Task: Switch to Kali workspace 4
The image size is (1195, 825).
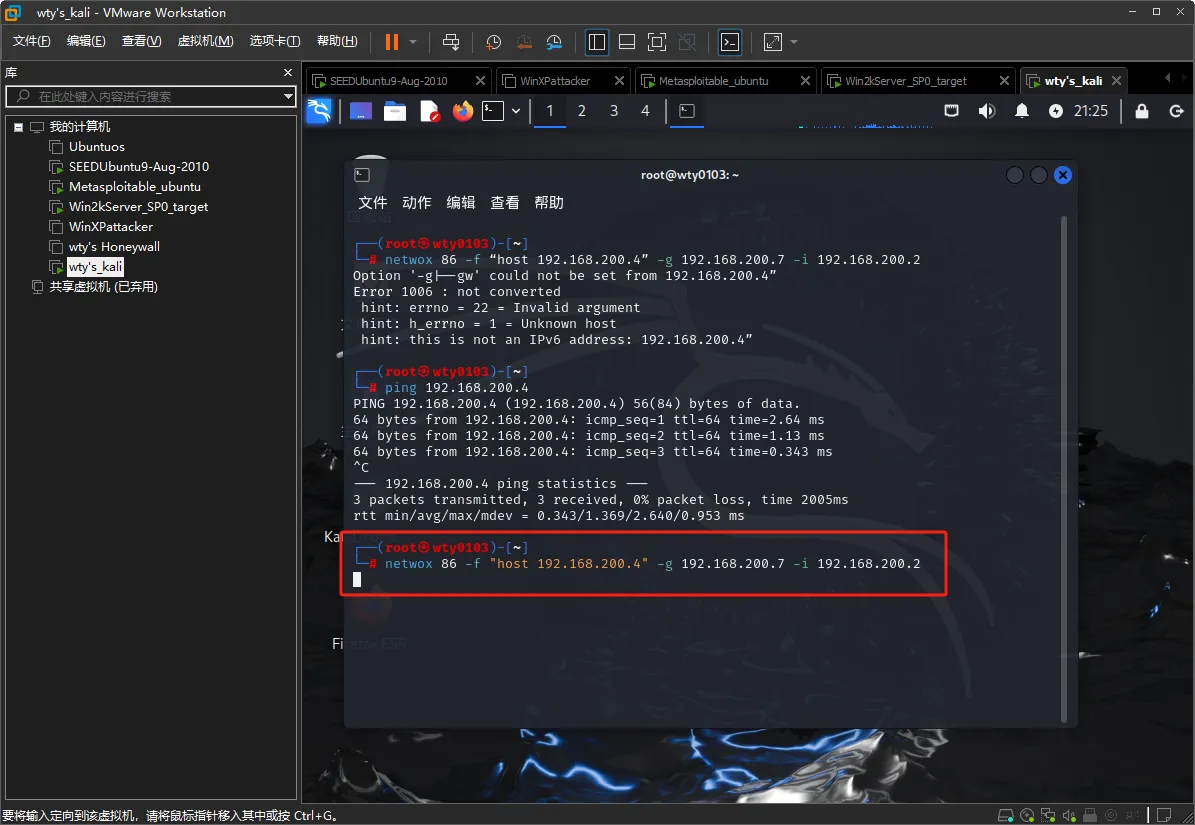Action: (645, 111)
